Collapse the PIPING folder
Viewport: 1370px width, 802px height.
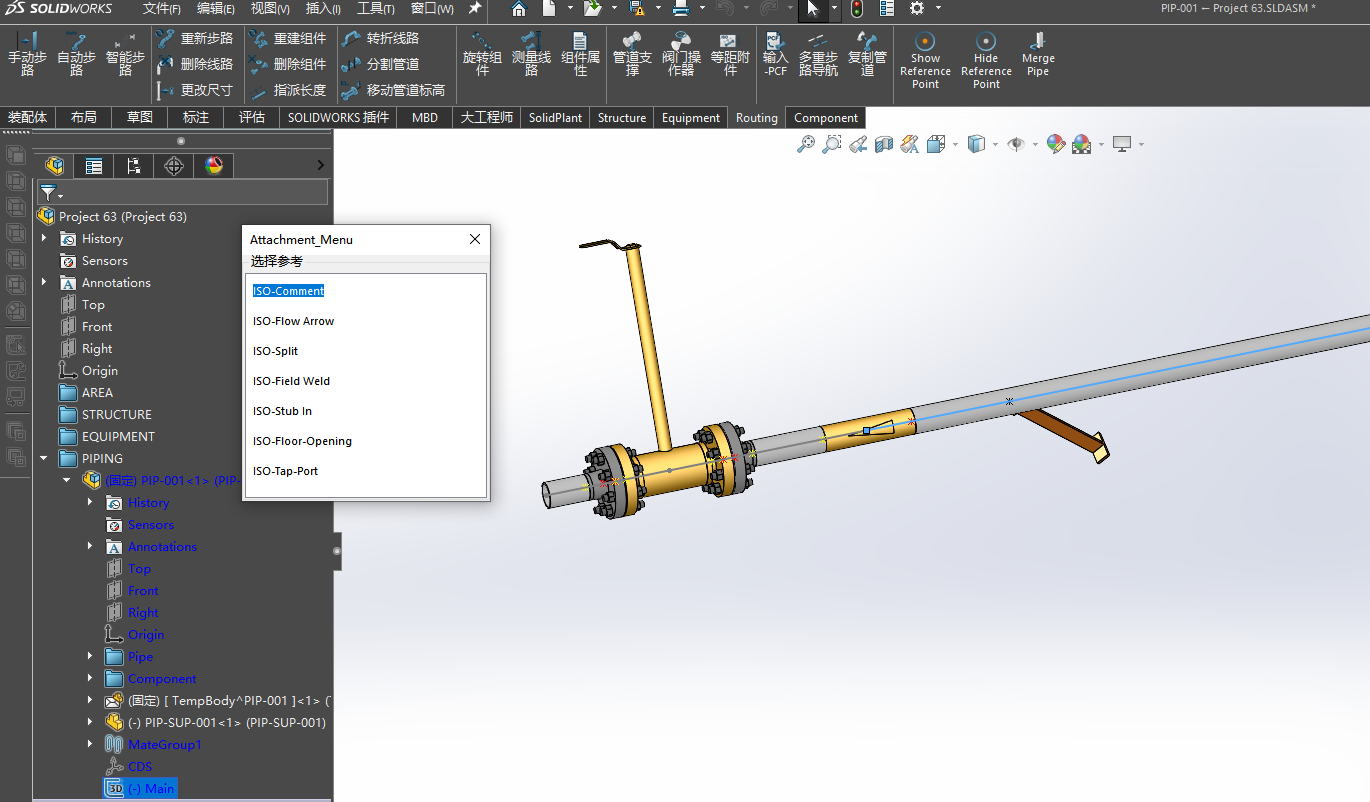click(x=44, y=458)
